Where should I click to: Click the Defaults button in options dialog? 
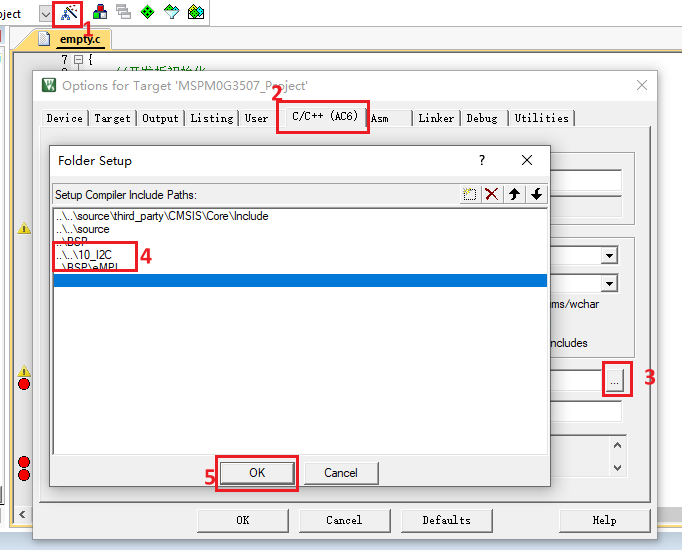point(446,520)
